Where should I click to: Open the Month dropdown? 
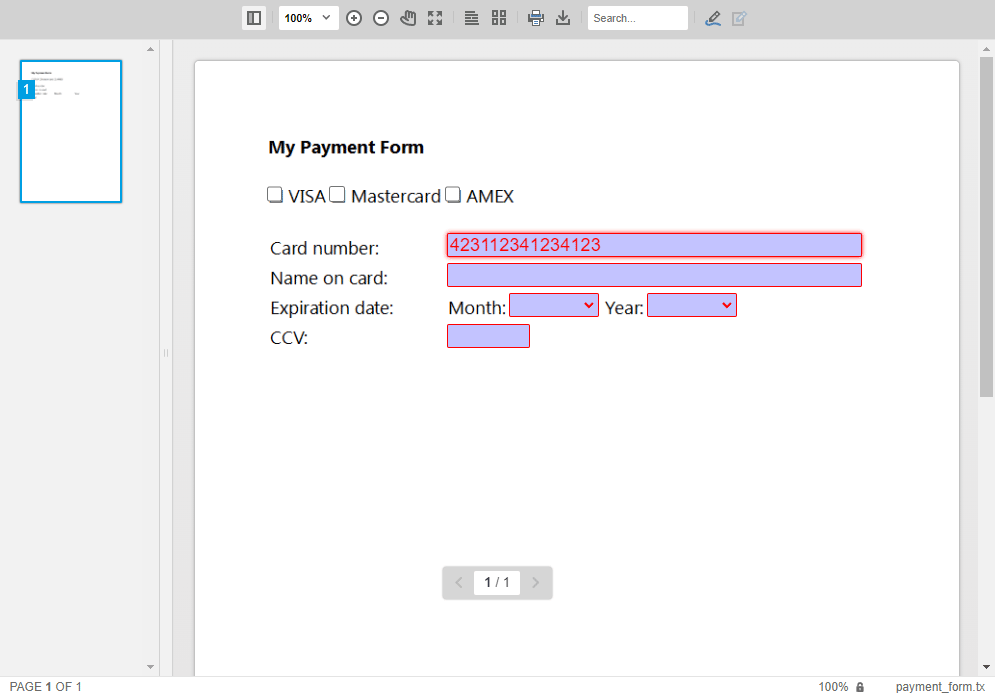[554, 305]
